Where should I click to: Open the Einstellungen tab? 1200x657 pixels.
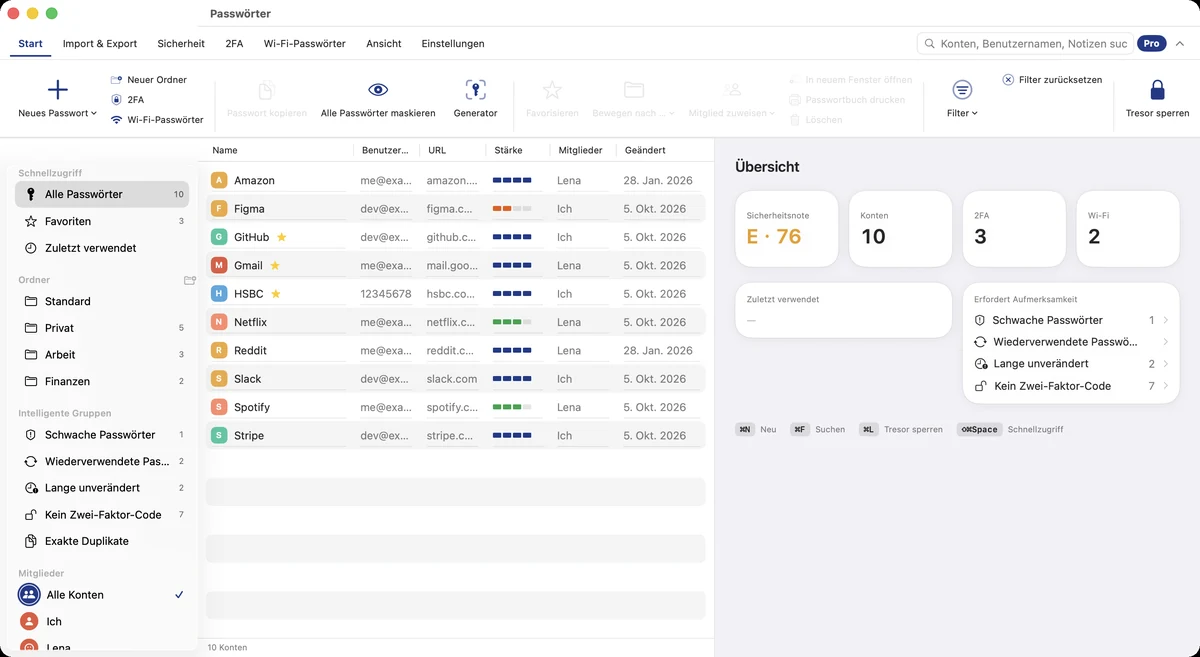point(453,44)
